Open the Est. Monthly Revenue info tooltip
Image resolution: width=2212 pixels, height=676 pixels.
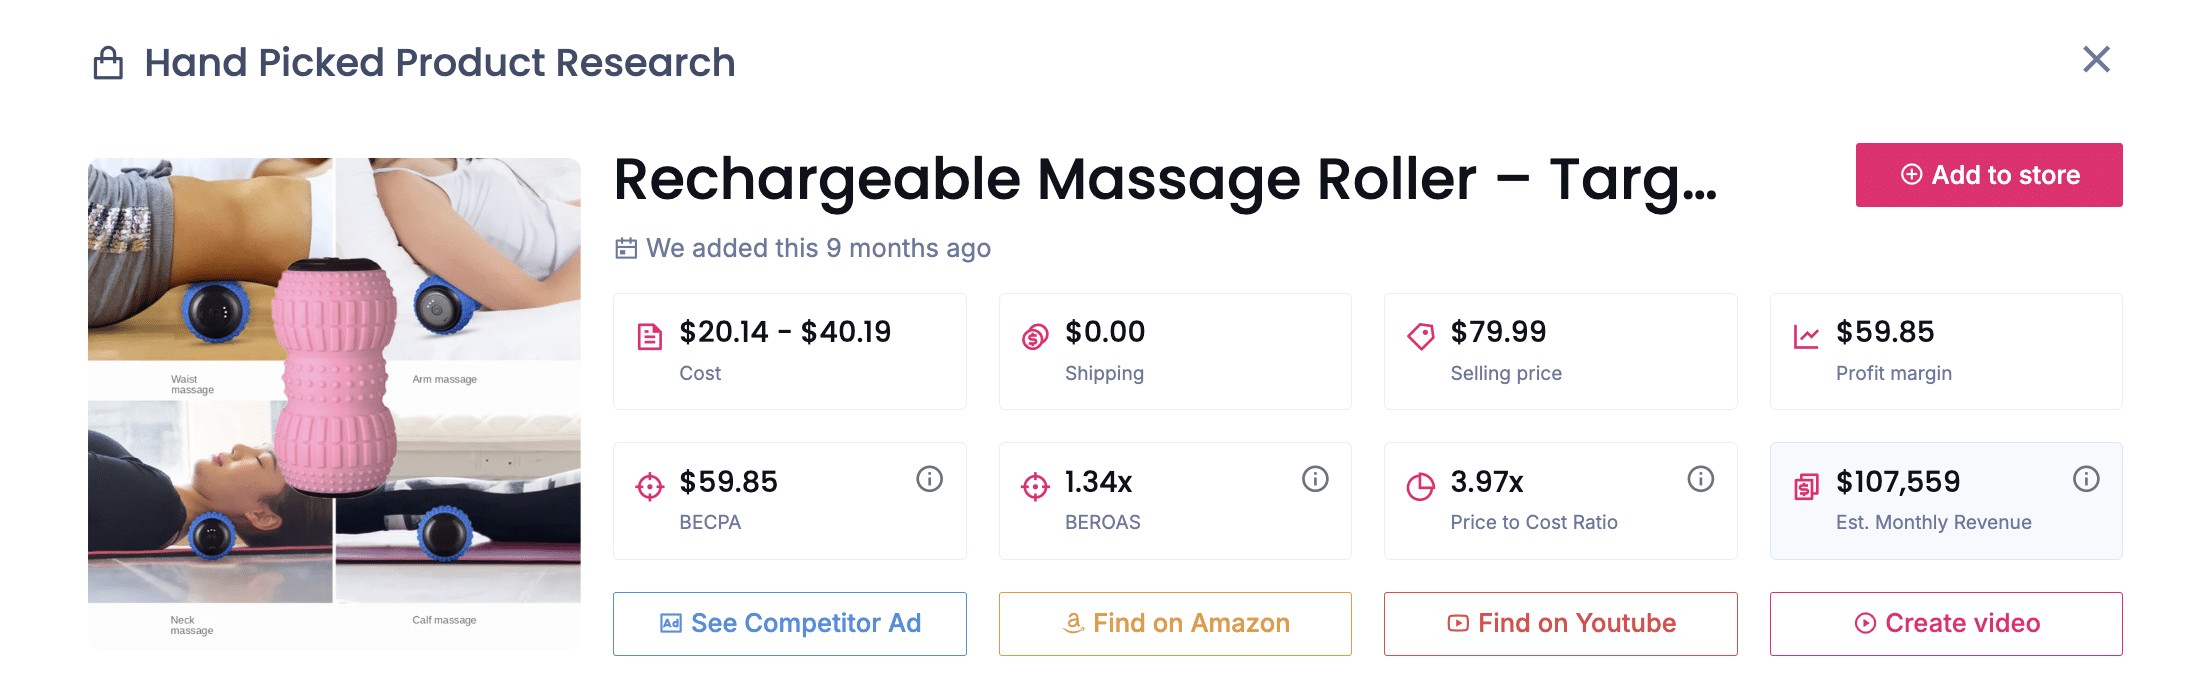pos(2086,479)
